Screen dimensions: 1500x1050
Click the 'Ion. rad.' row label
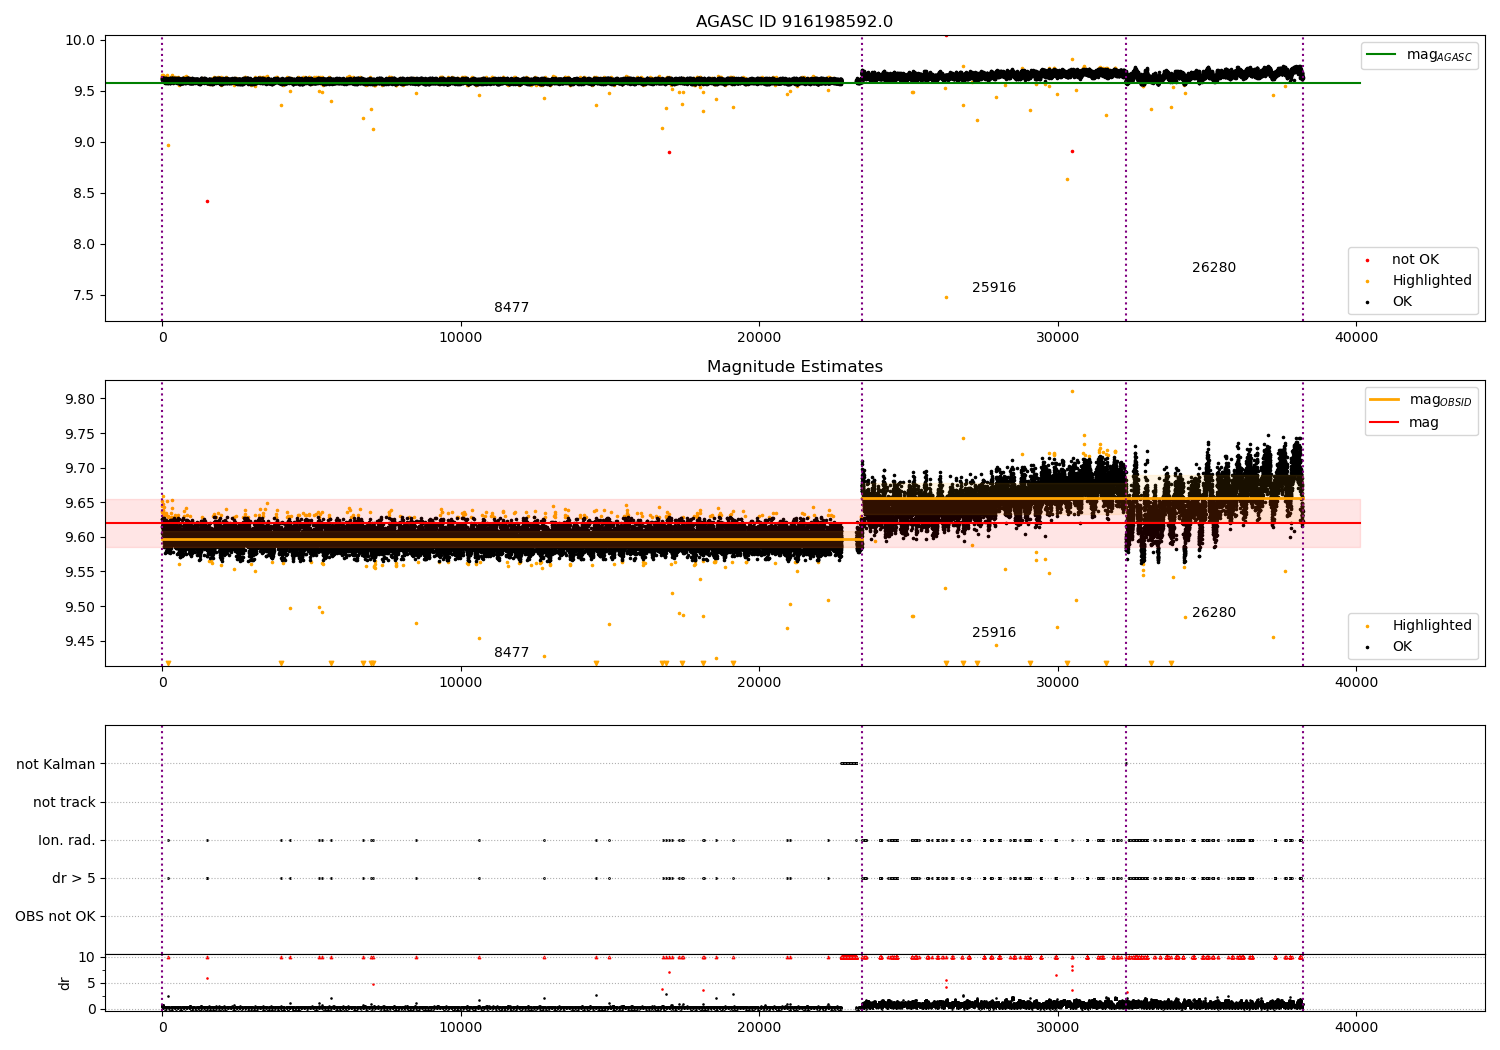point(67,841)
